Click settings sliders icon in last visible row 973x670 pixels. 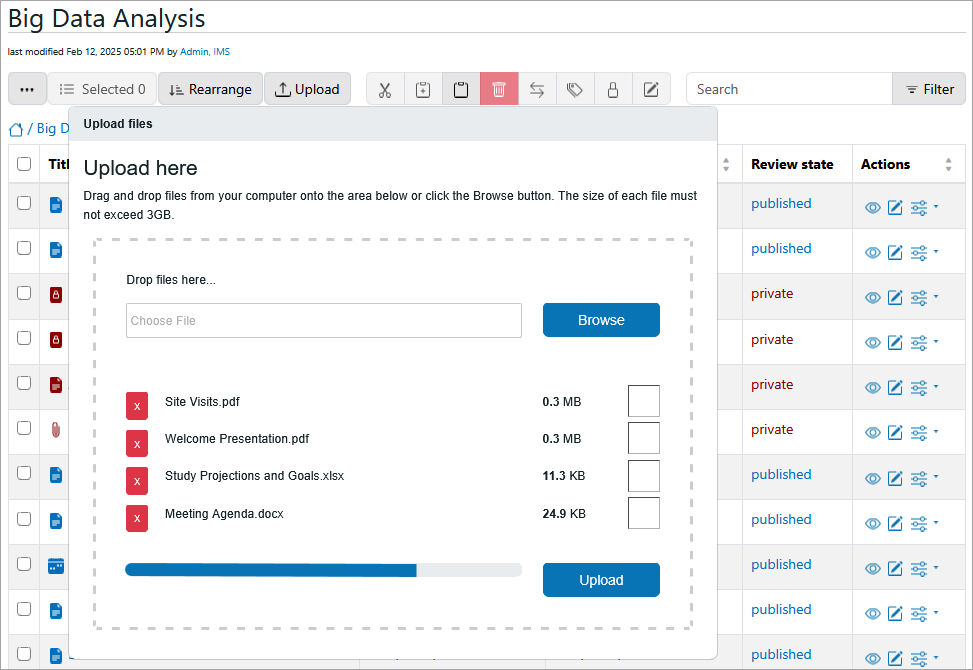coord(919,658)
